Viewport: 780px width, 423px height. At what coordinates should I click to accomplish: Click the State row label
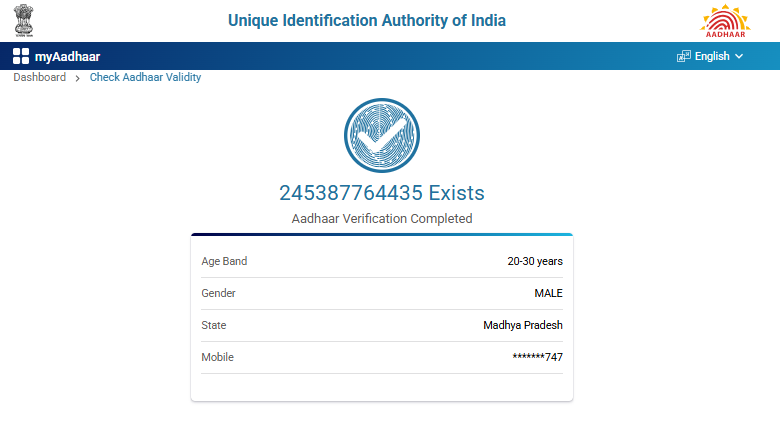[214, 325]
